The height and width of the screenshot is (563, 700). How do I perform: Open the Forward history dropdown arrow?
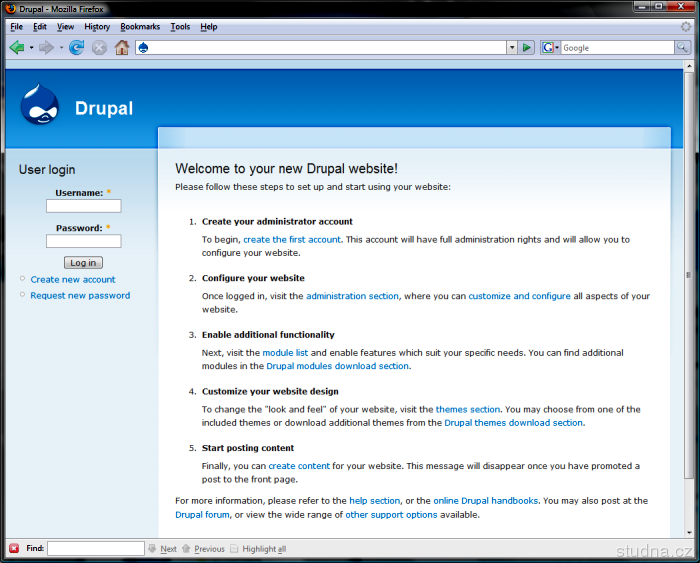(61, 47)
